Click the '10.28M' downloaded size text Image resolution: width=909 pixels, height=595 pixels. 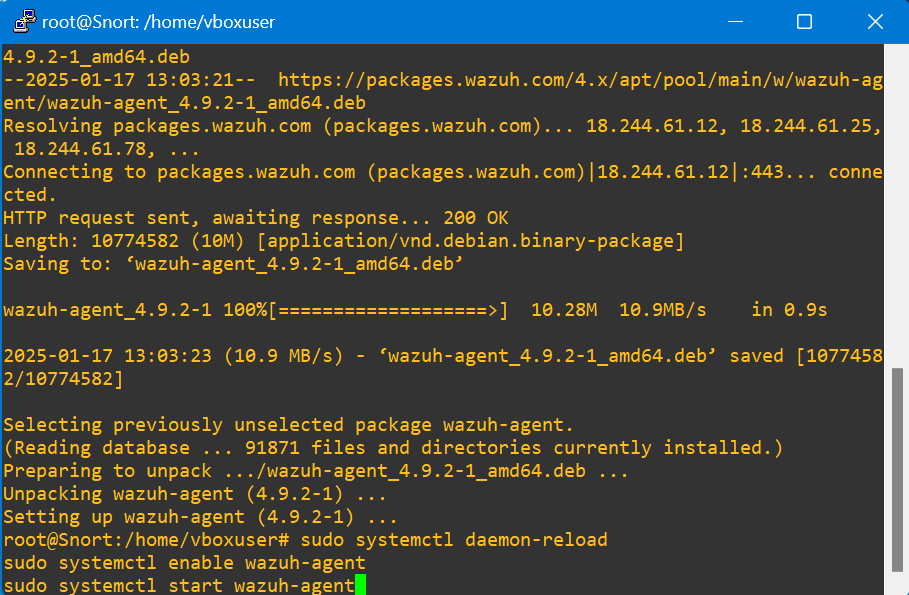tap(564, 310)
